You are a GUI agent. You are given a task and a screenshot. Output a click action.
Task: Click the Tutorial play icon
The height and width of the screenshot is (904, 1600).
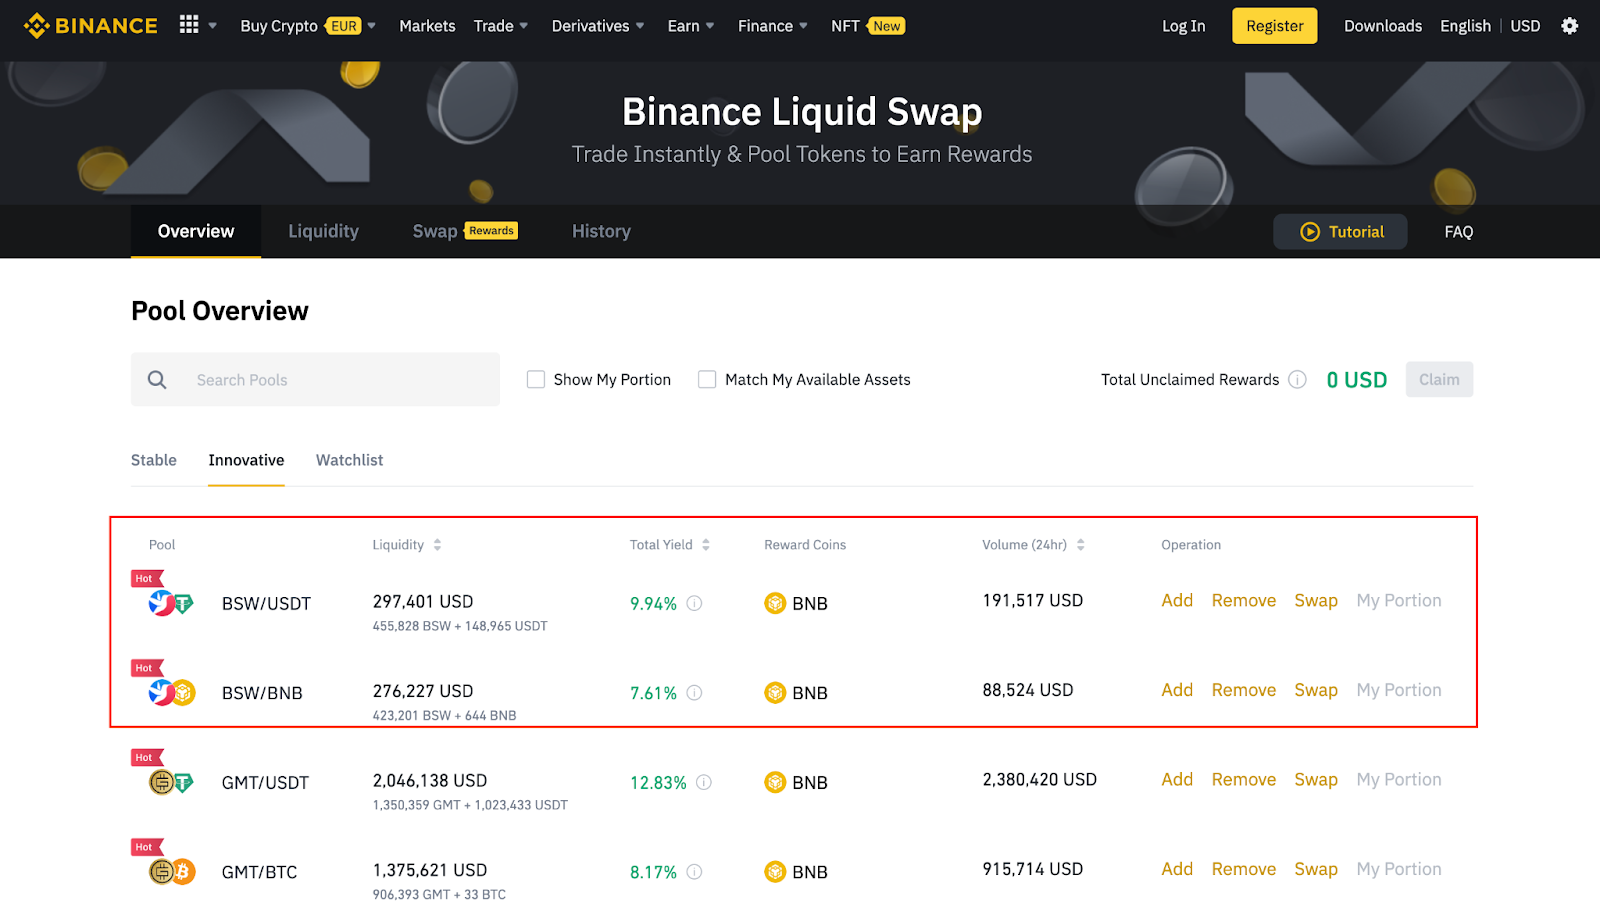click(x=1310, y=232)
